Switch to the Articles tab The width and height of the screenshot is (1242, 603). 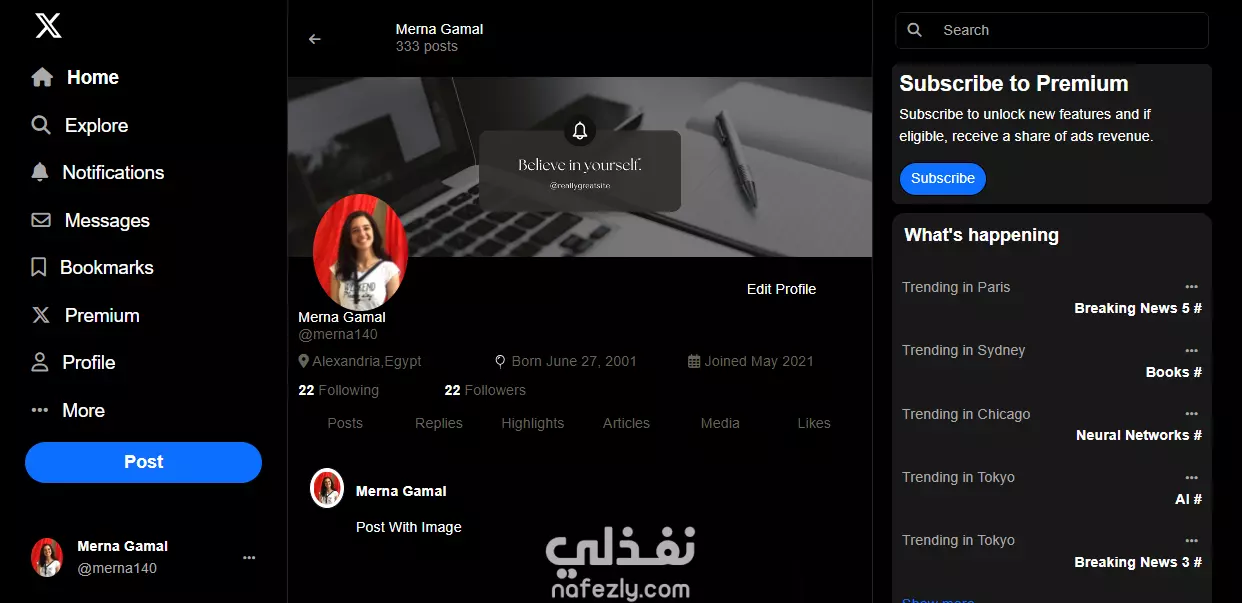click(x=627, y=423)
